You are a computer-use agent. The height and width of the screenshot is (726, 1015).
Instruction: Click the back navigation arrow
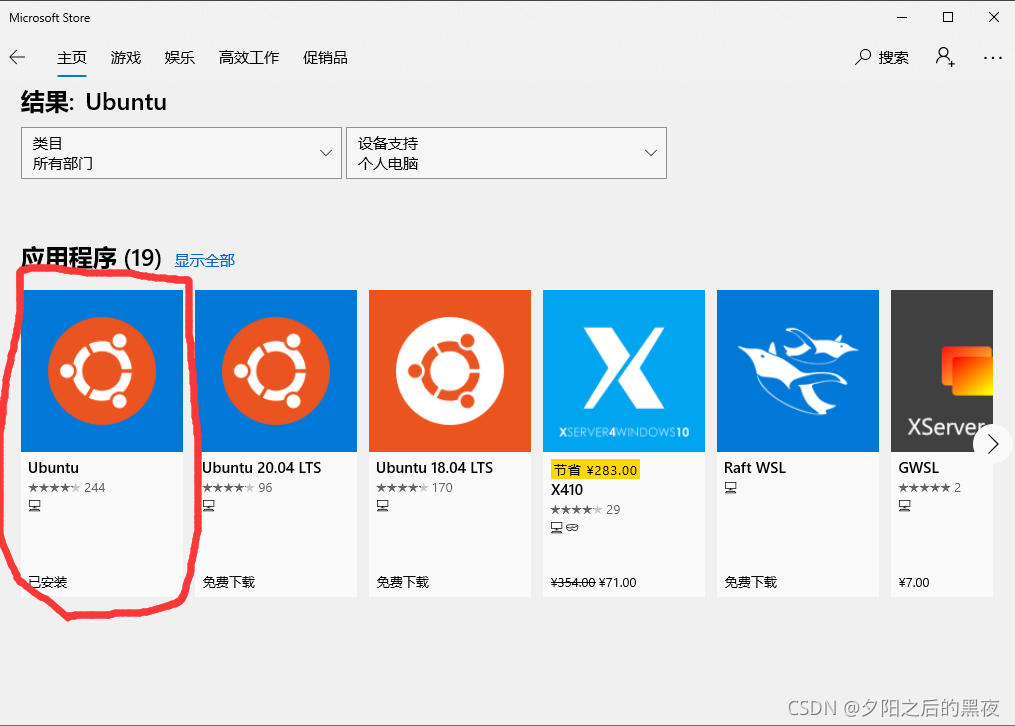point(17,57)
